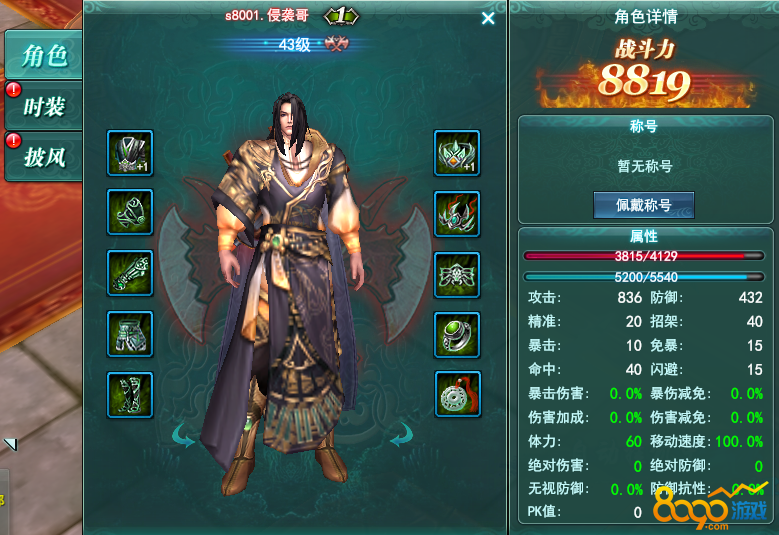Click the blue mana bar 5200/5540

[x=644, y=277]
